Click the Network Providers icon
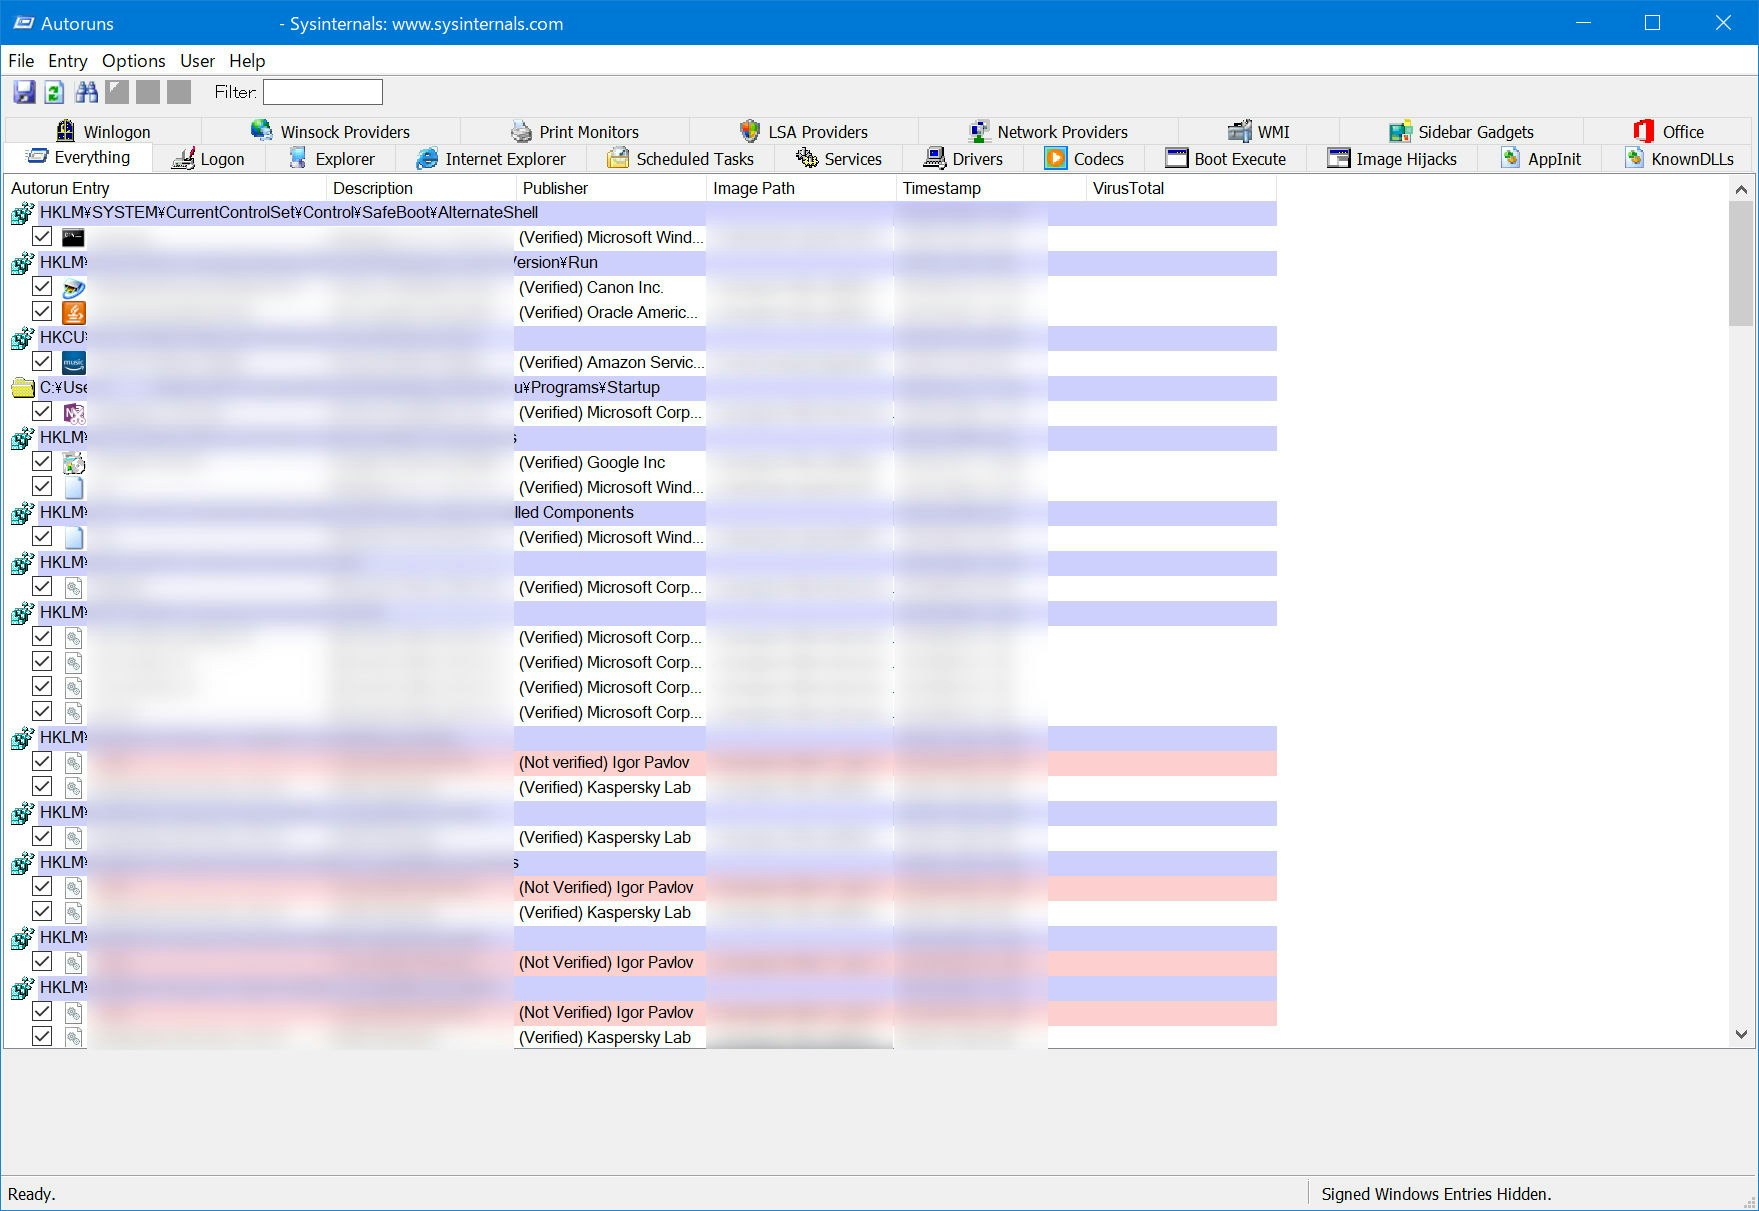The image size is (1759, 1211). (x=979, y=131)
